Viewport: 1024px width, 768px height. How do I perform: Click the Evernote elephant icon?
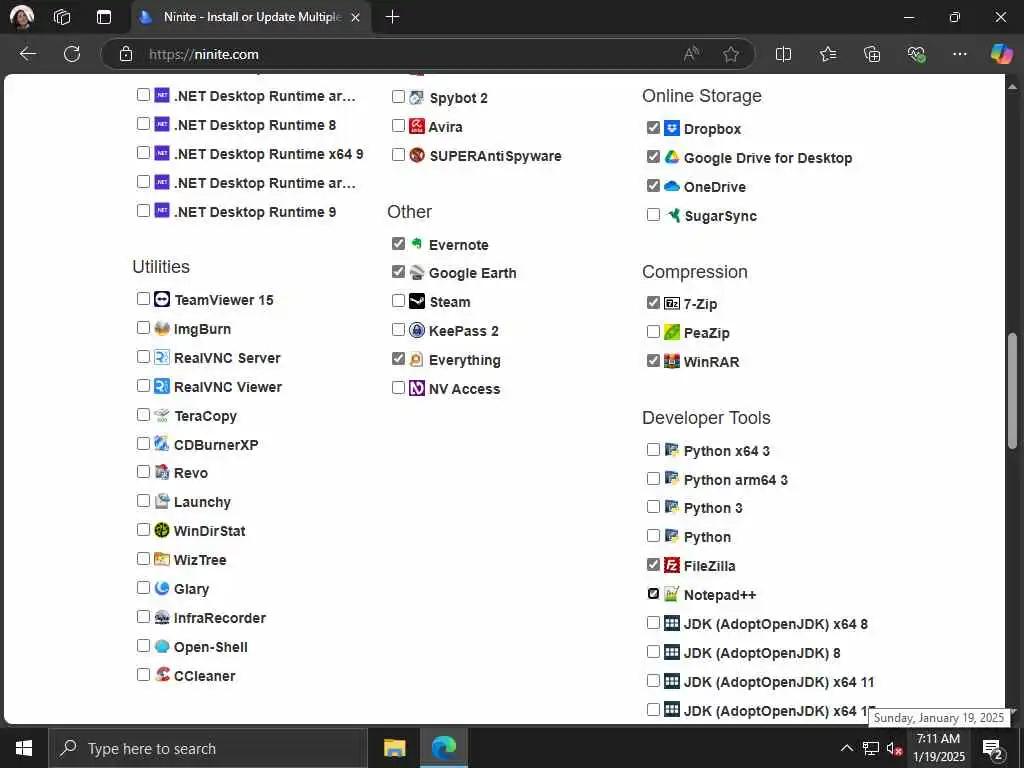(x=417, y=244)
